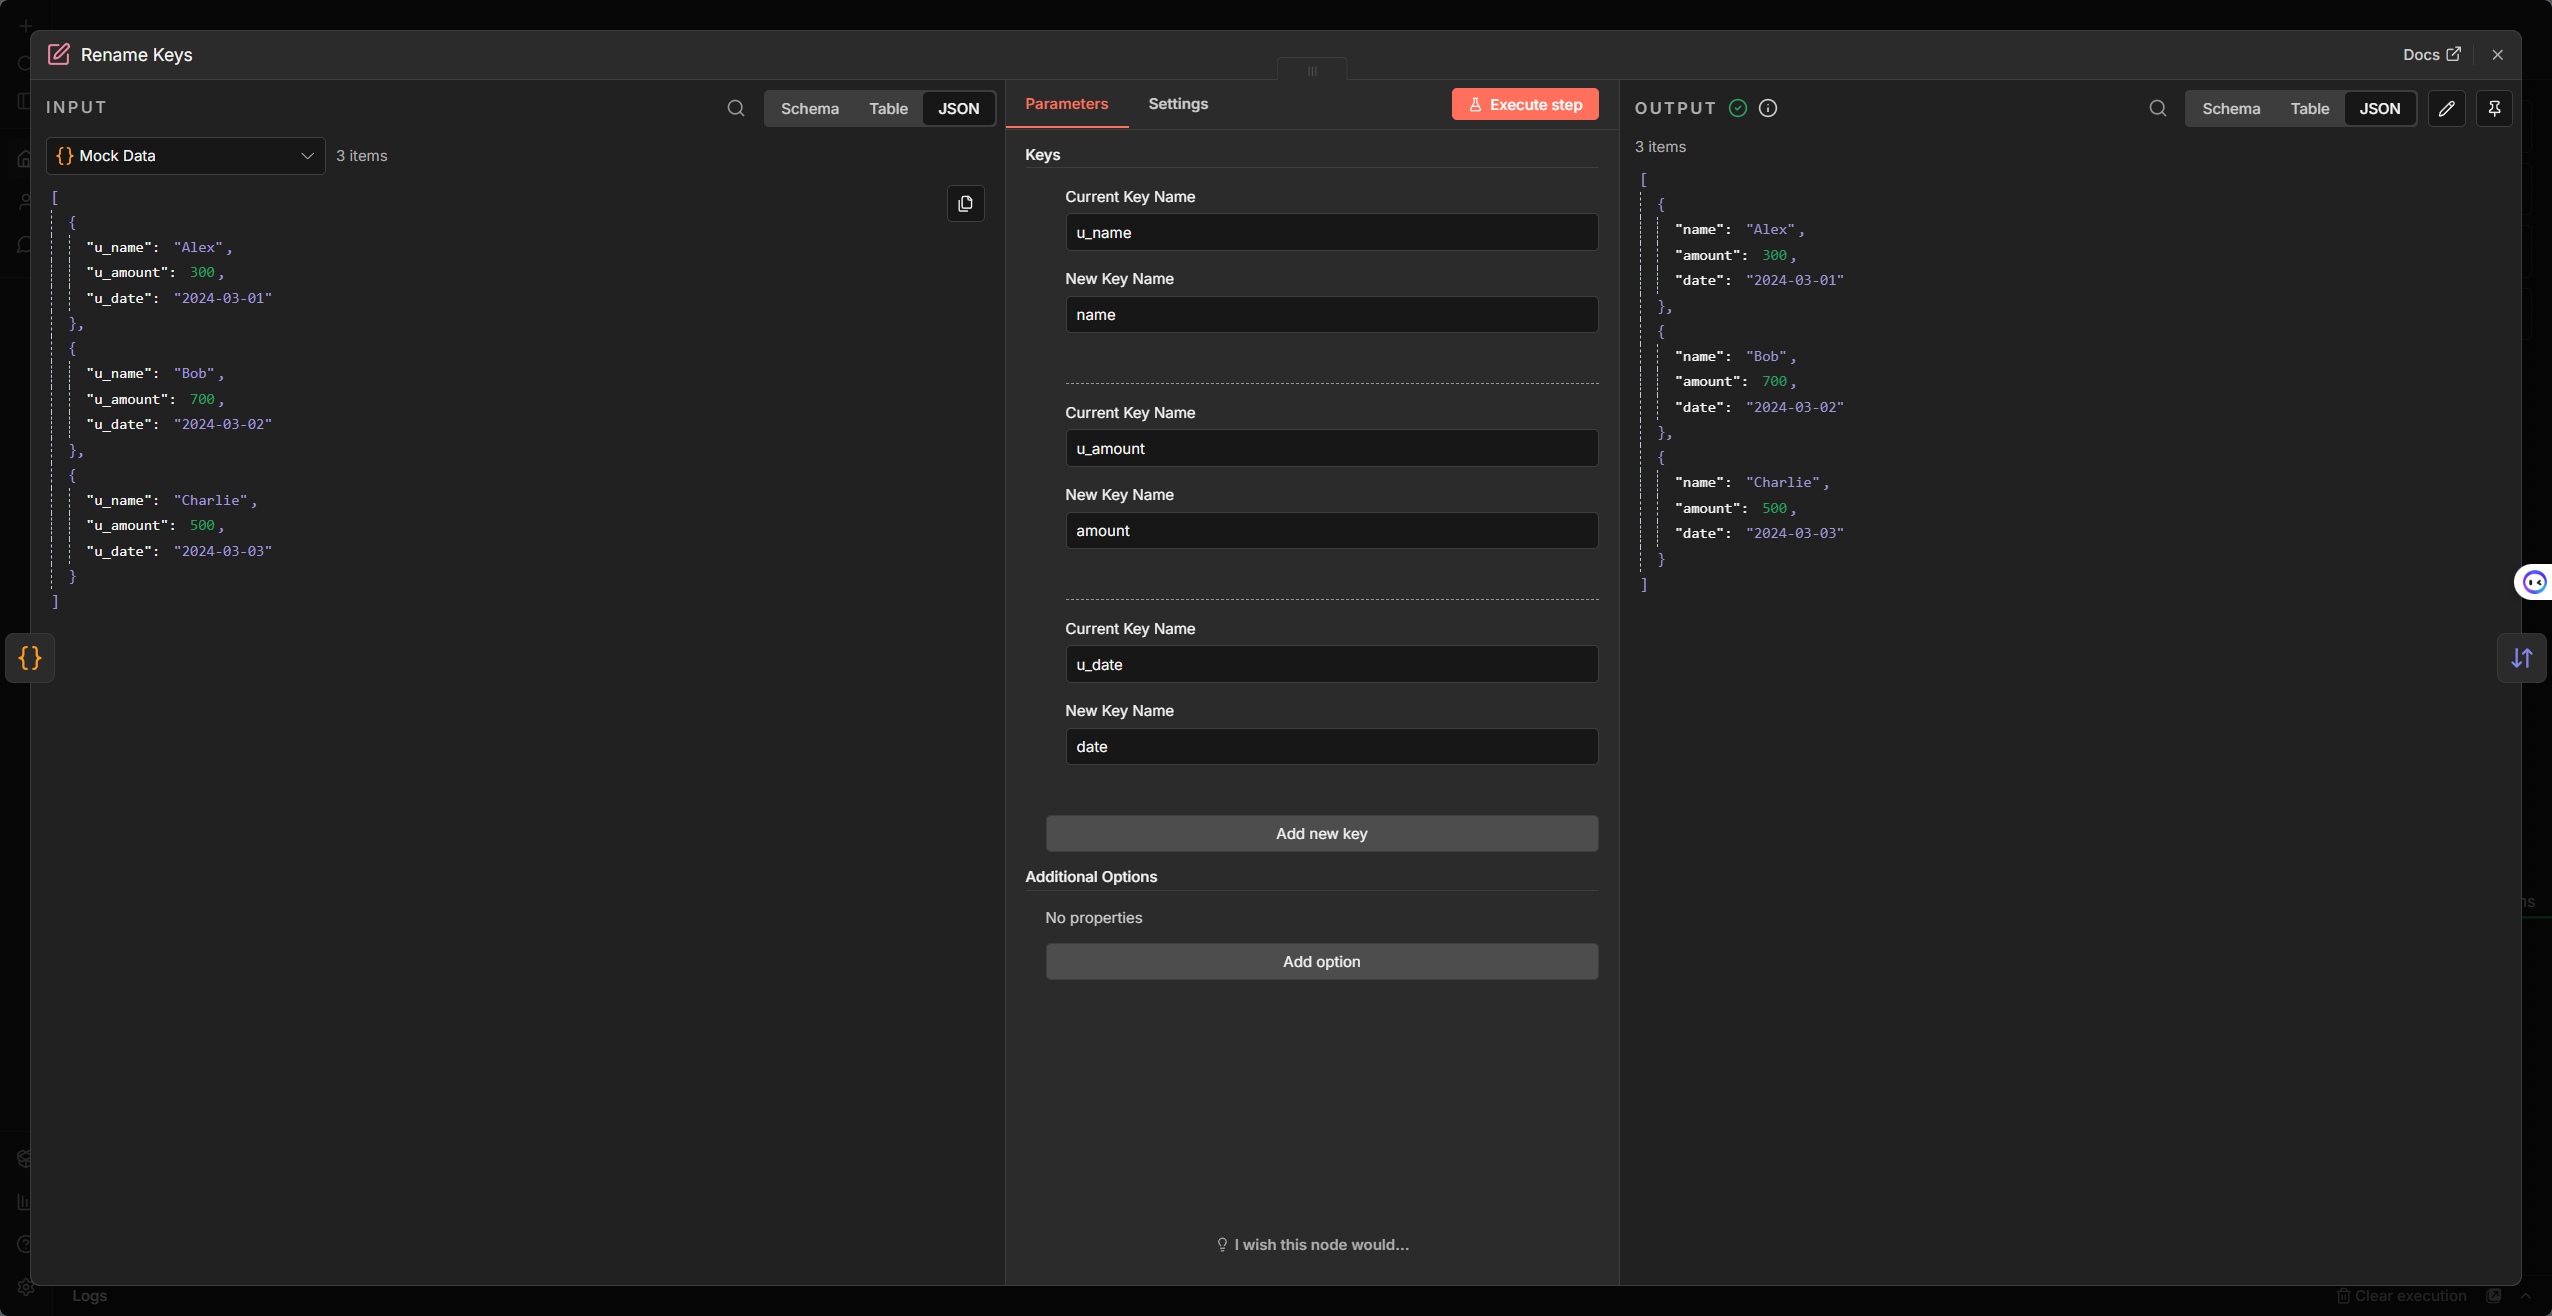Select the Parameters tab
The width and height of the screenshot is (2552, 1316).
(x=1066, y=104)
